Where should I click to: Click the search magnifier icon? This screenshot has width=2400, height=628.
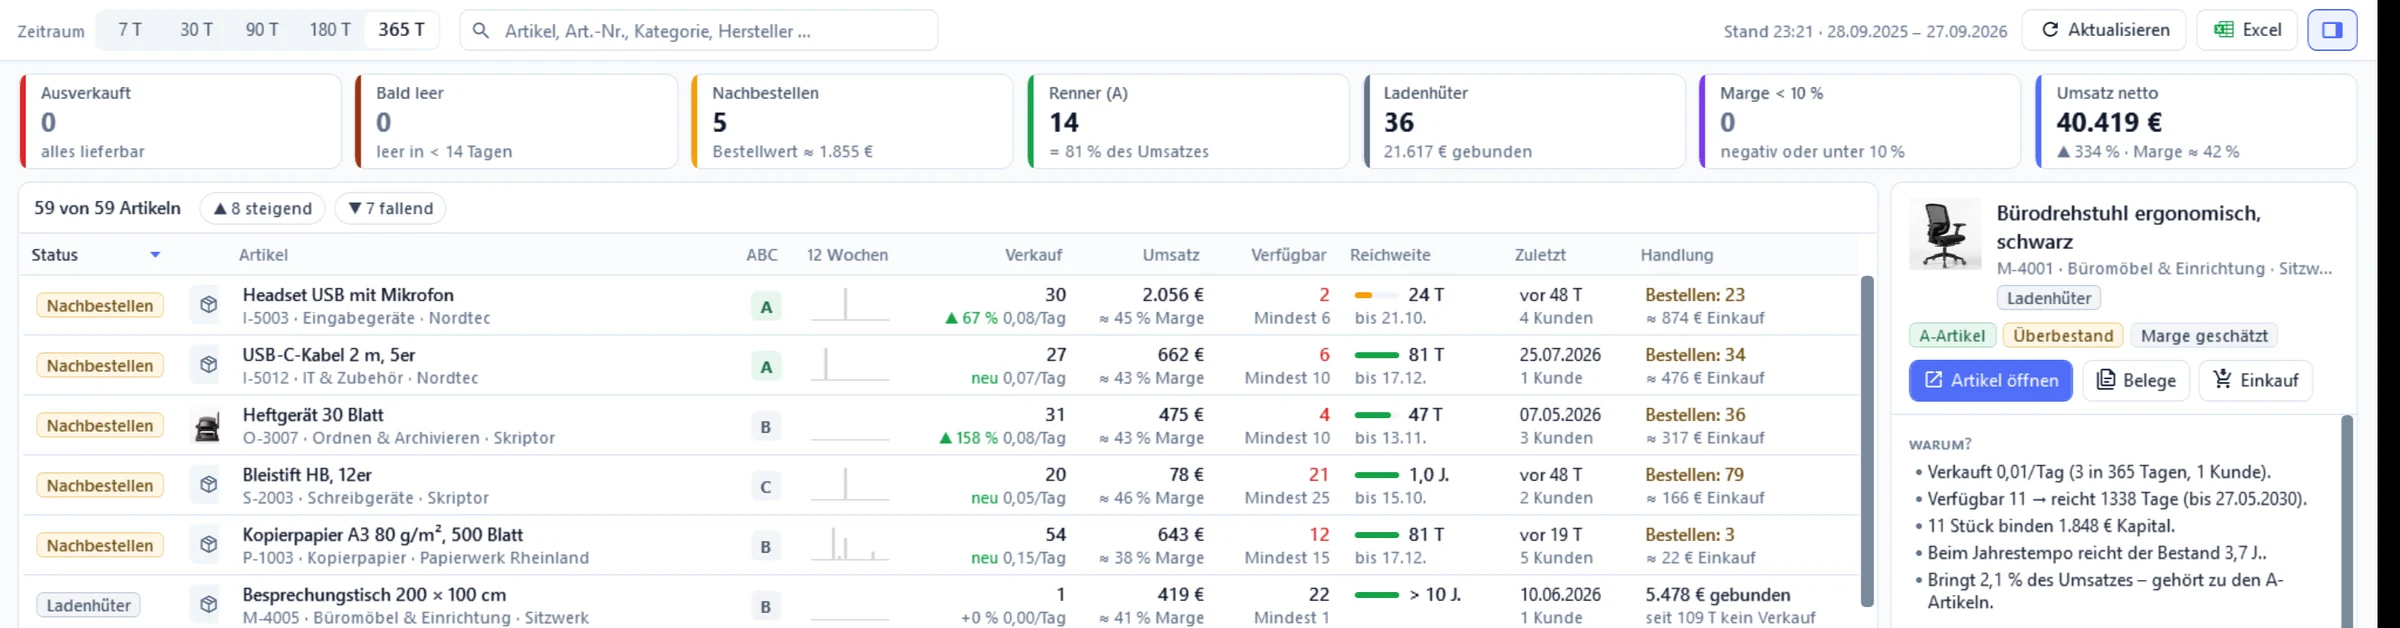coord(481,31)
